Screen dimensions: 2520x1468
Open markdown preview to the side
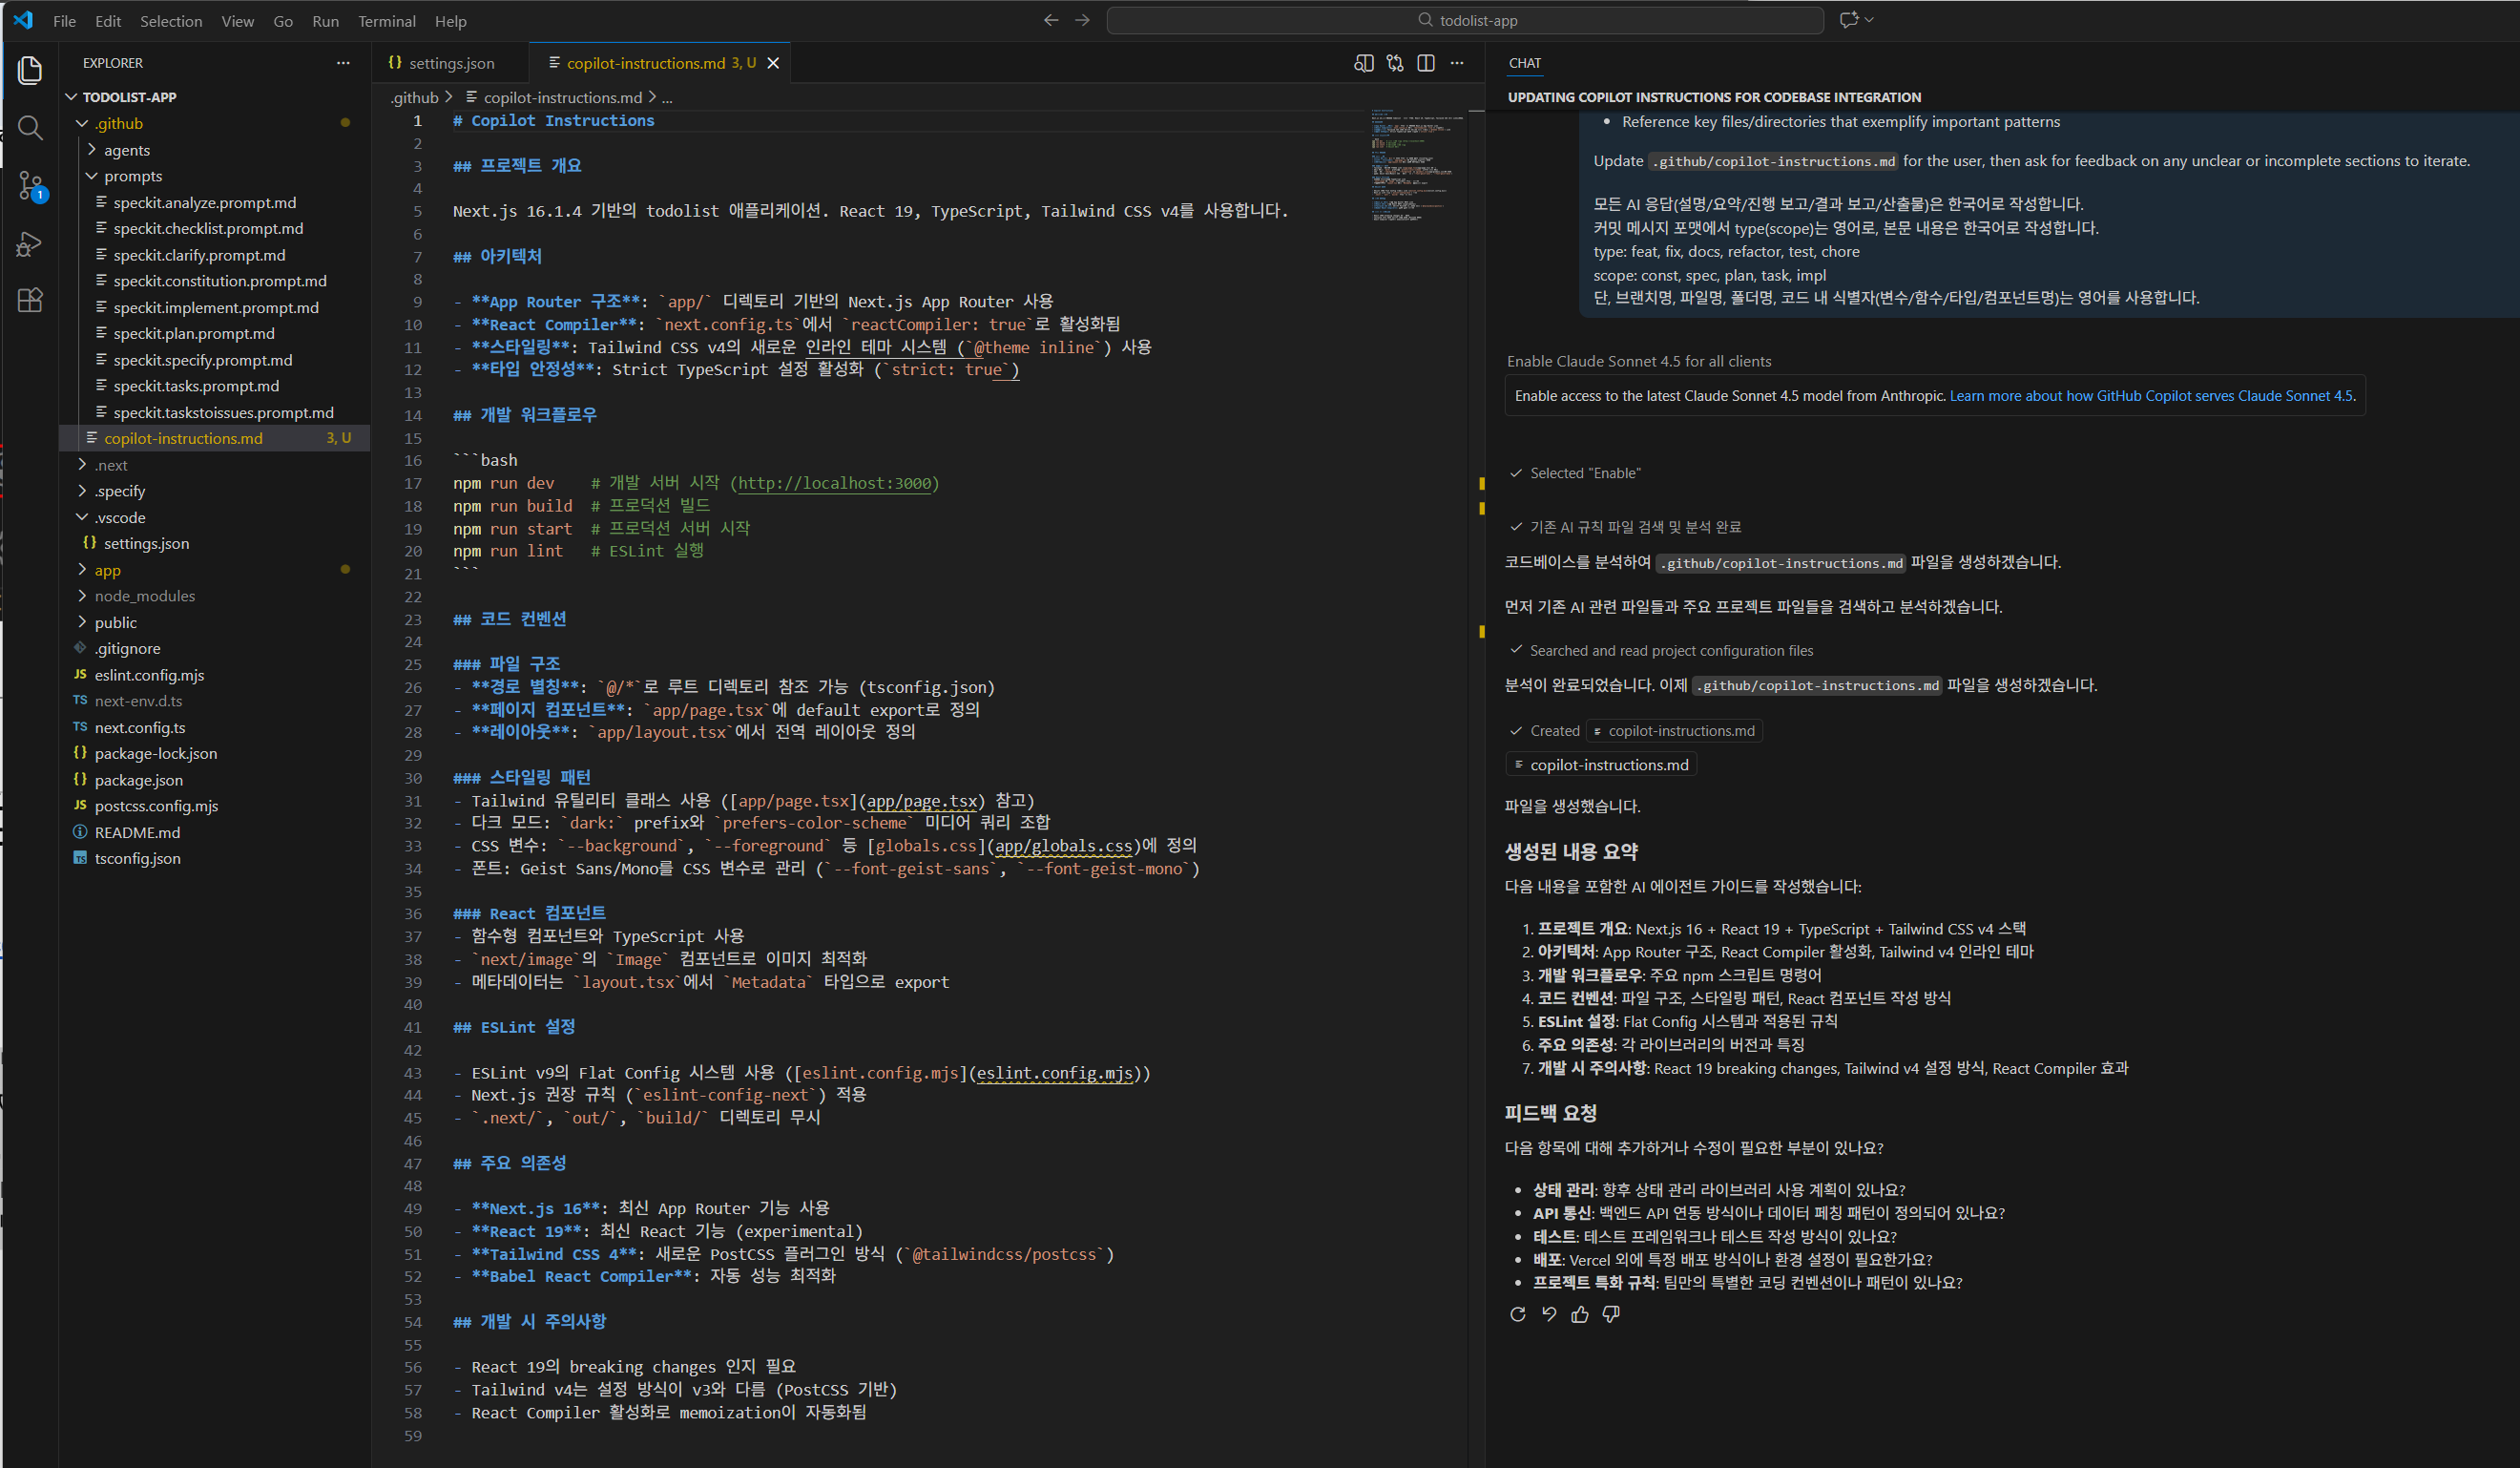1363,63
